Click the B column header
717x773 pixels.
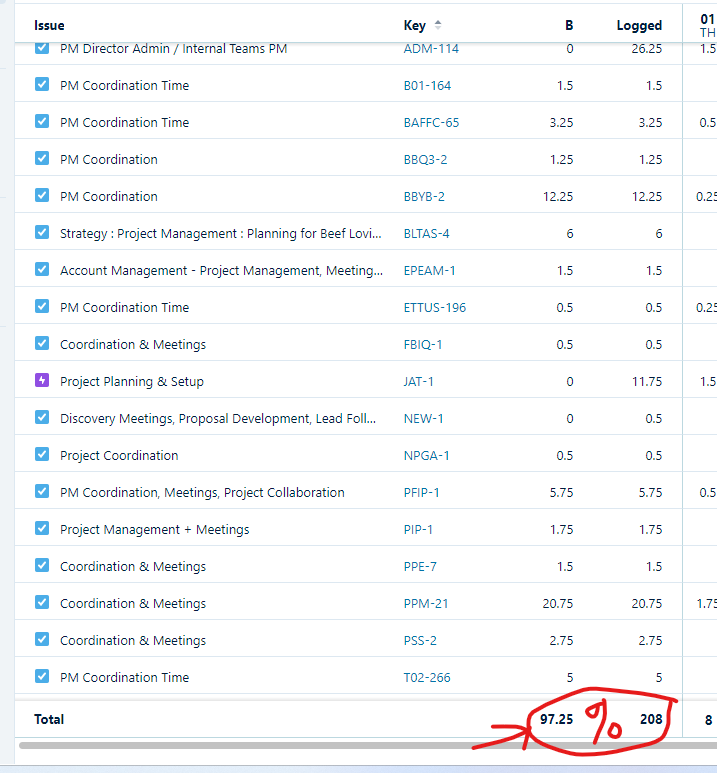click(x=569, y=25)
